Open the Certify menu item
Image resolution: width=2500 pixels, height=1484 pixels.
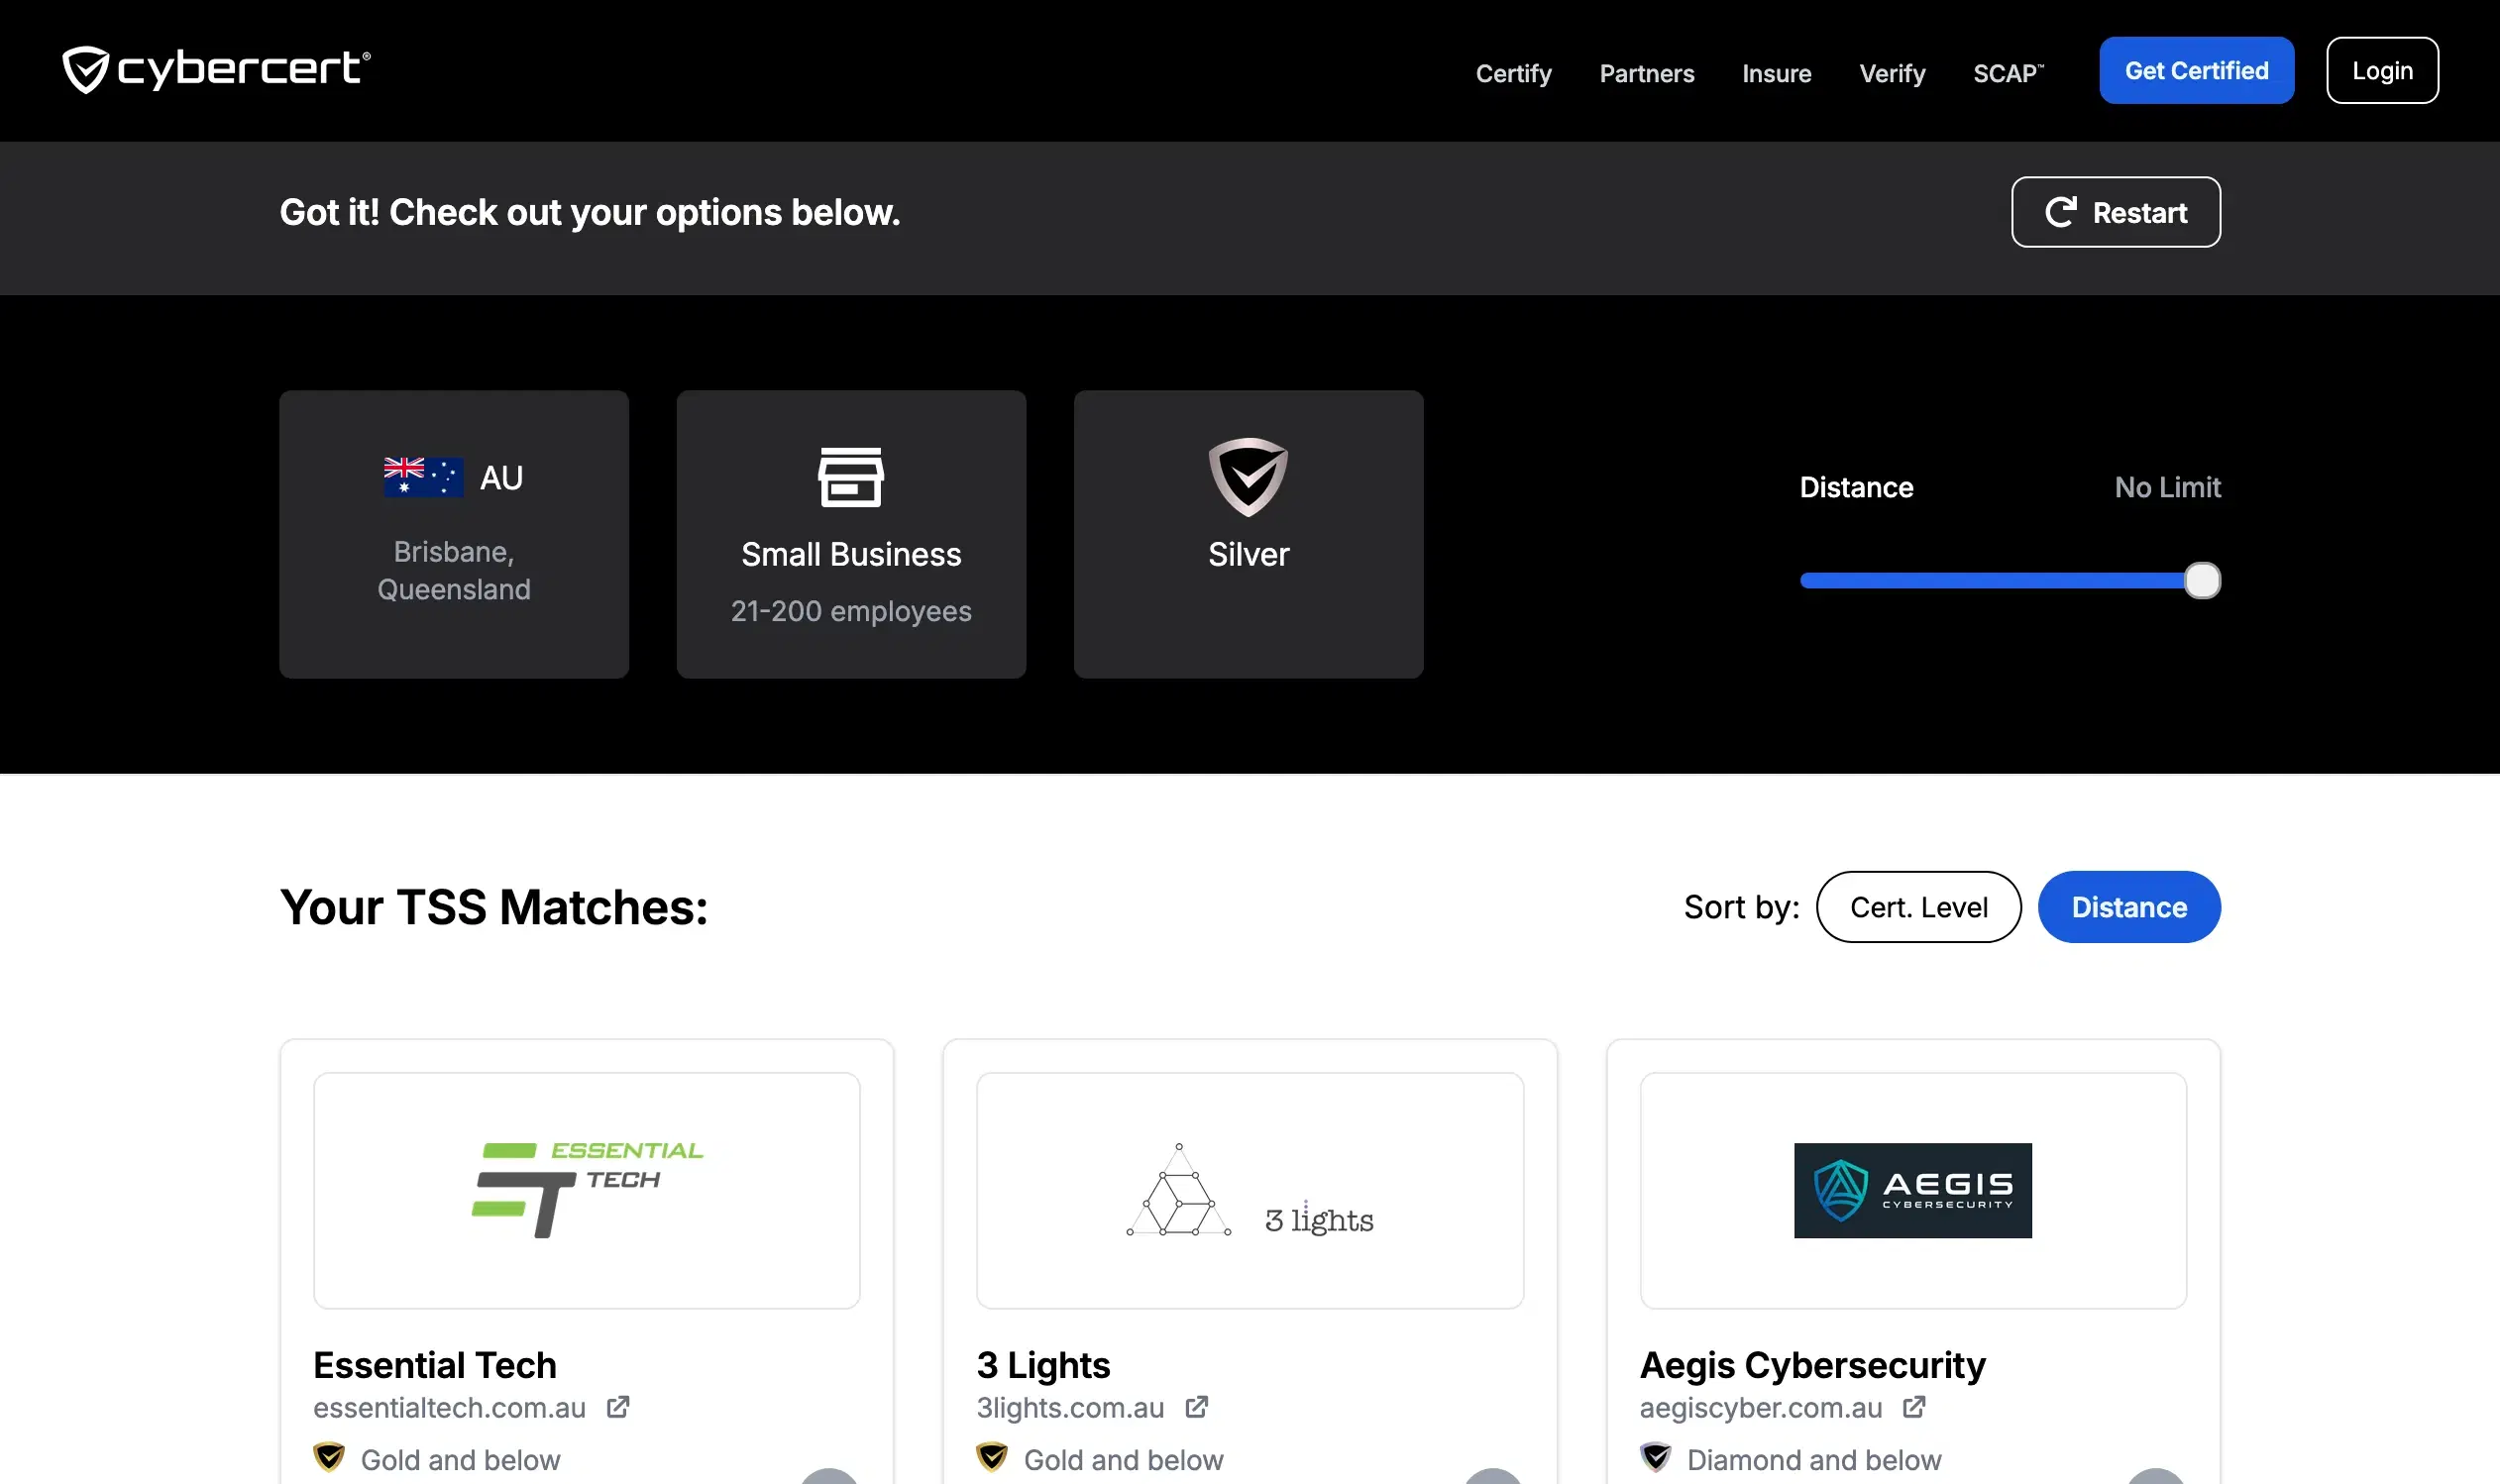(x=1513, y=73)
